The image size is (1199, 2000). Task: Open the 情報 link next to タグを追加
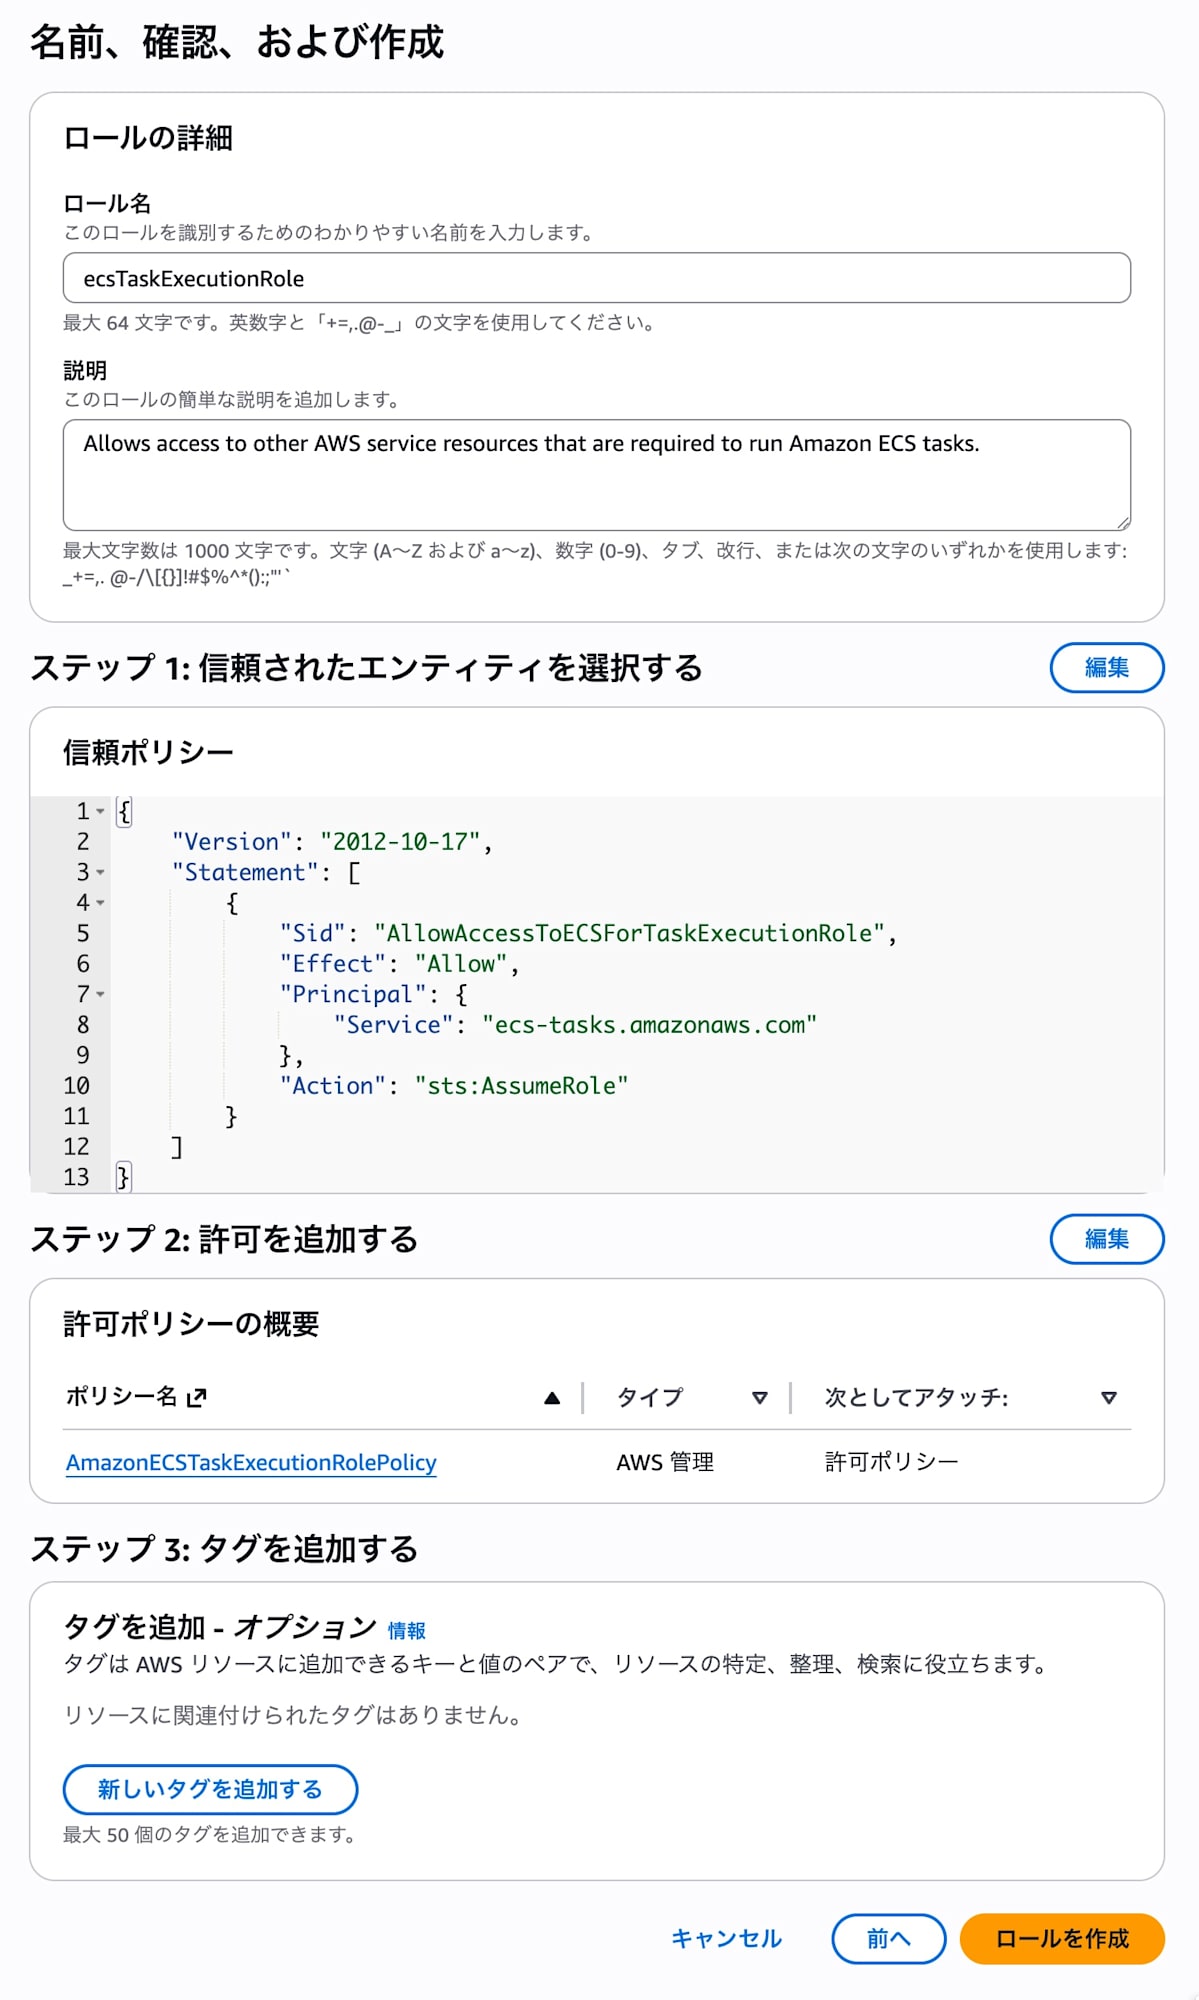407,1630
